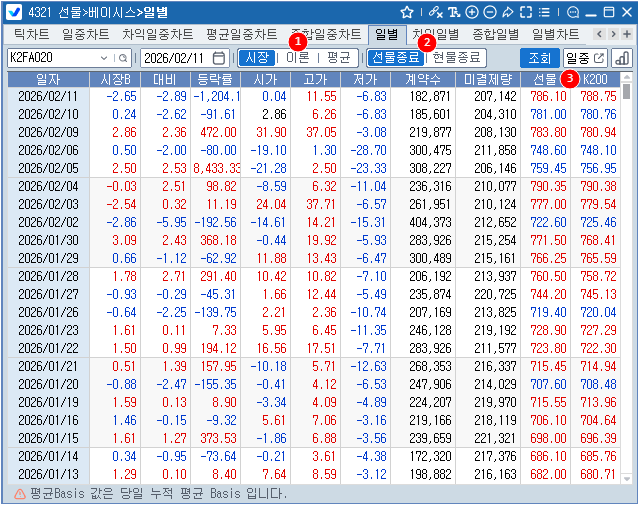The width and height of the screenshot is (639, 505).
Task: Switch to the 틱차트 tab
Action: click(28, 34)
